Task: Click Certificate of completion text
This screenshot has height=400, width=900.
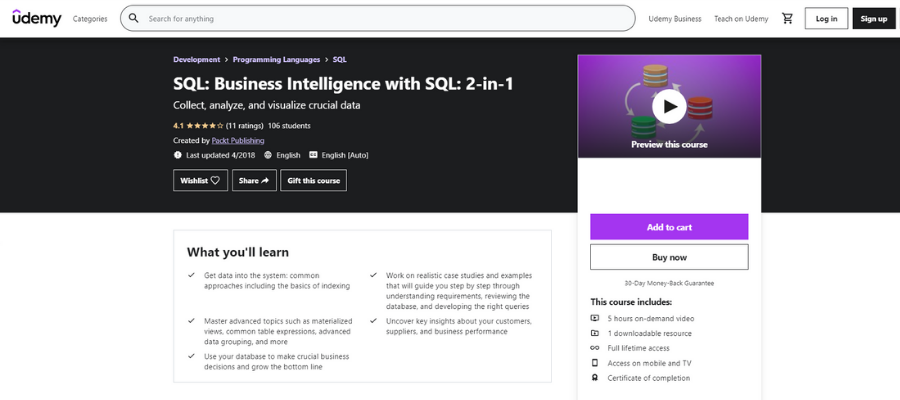Action: pos(649,378)
